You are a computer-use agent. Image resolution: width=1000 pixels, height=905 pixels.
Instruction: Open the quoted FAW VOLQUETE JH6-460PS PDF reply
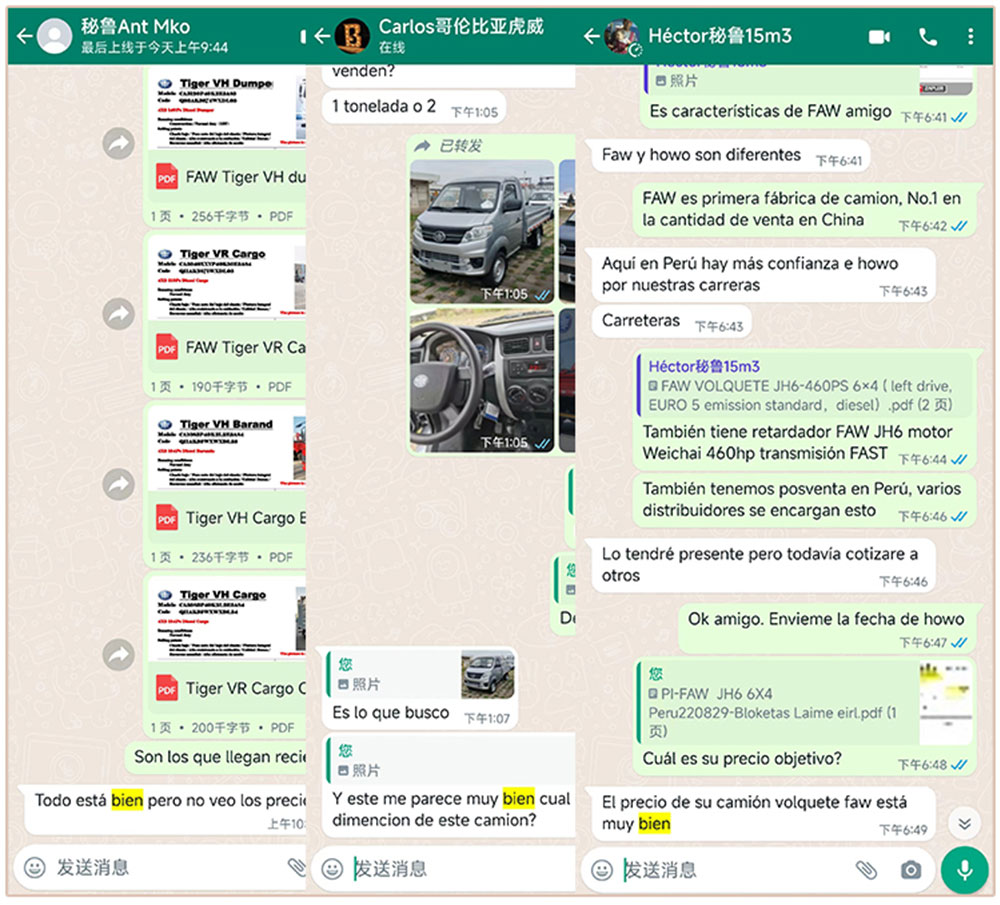tap(804, 385)
